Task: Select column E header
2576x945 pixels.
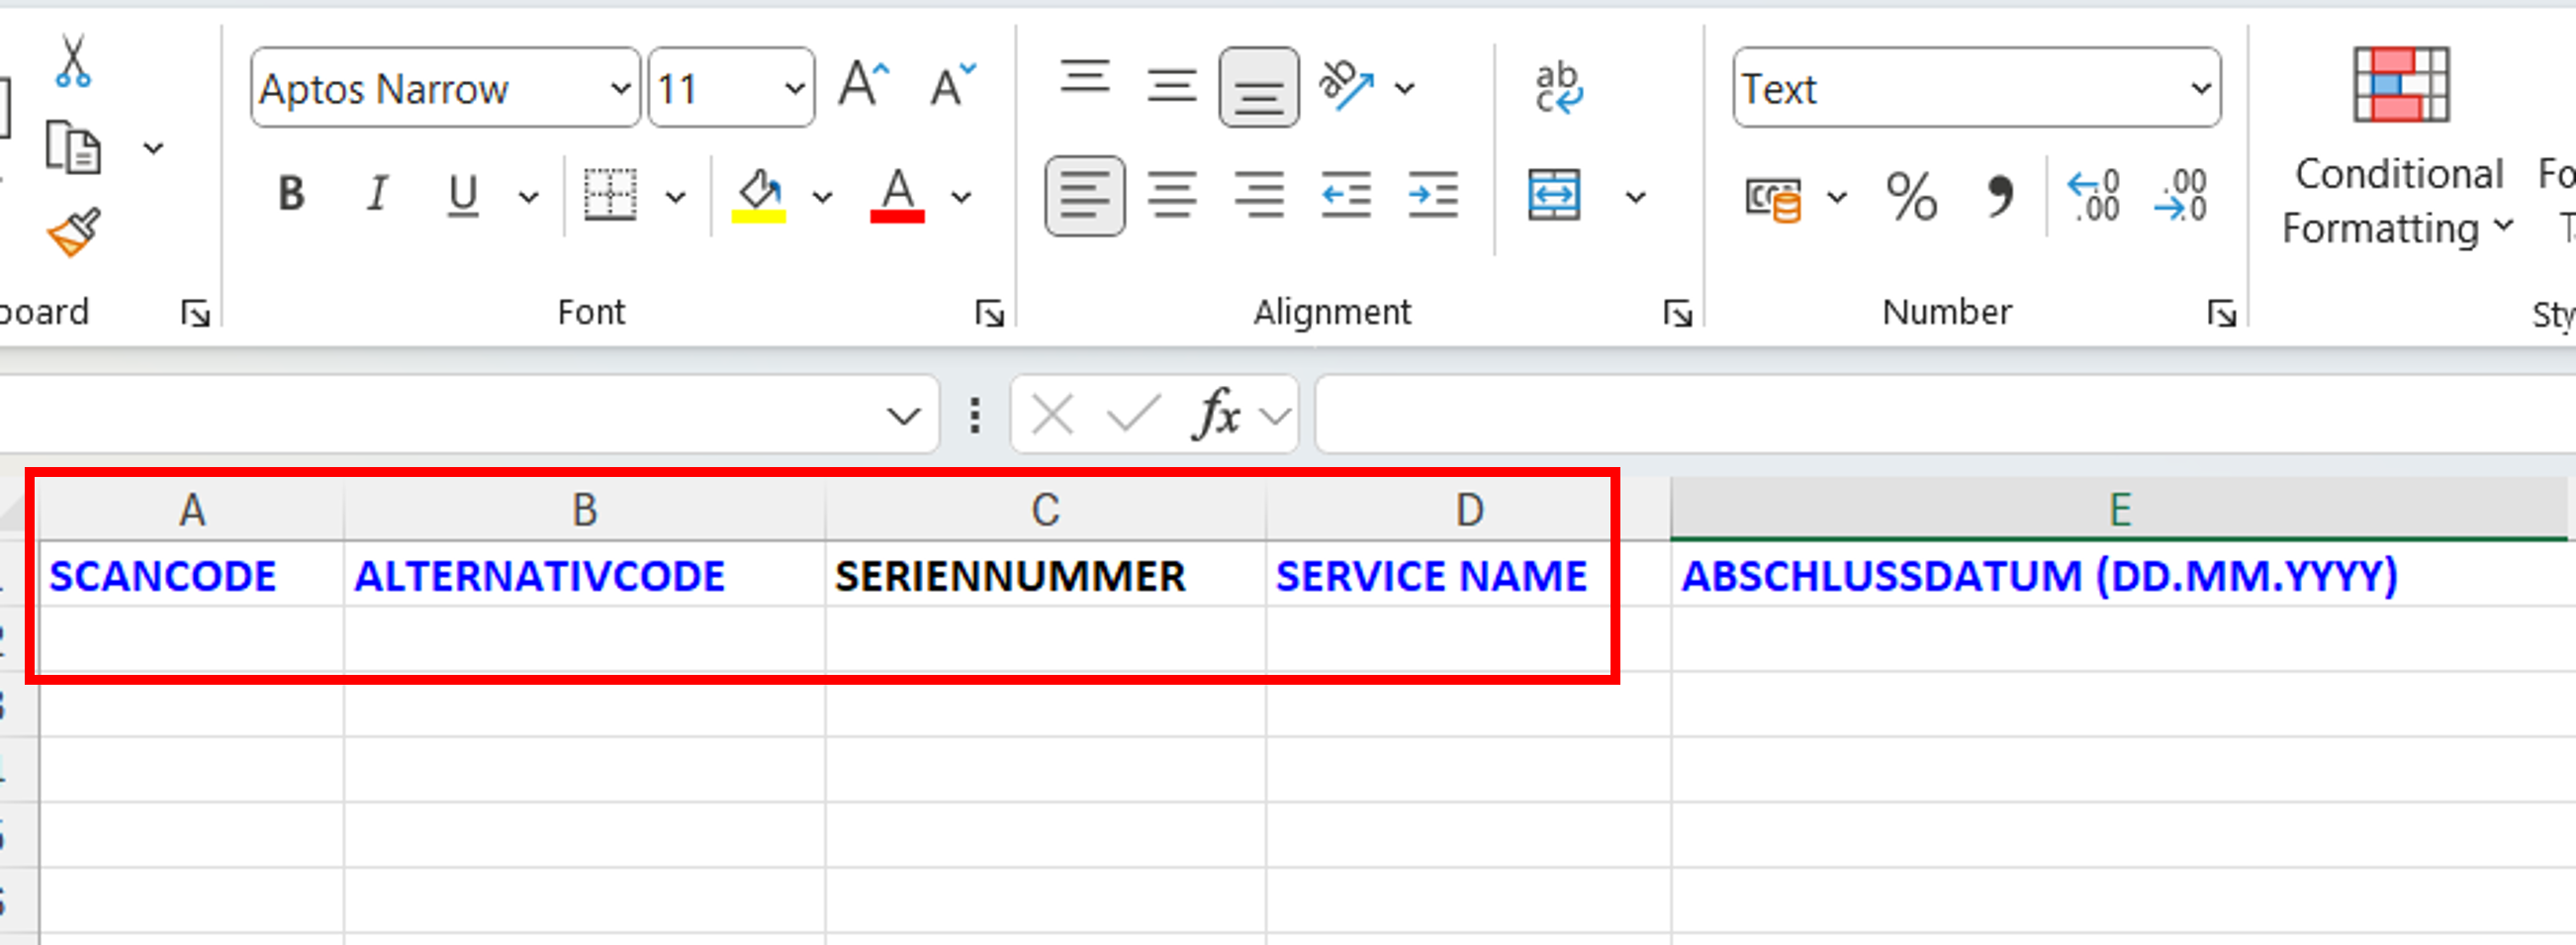Action: click(2118, 510)
